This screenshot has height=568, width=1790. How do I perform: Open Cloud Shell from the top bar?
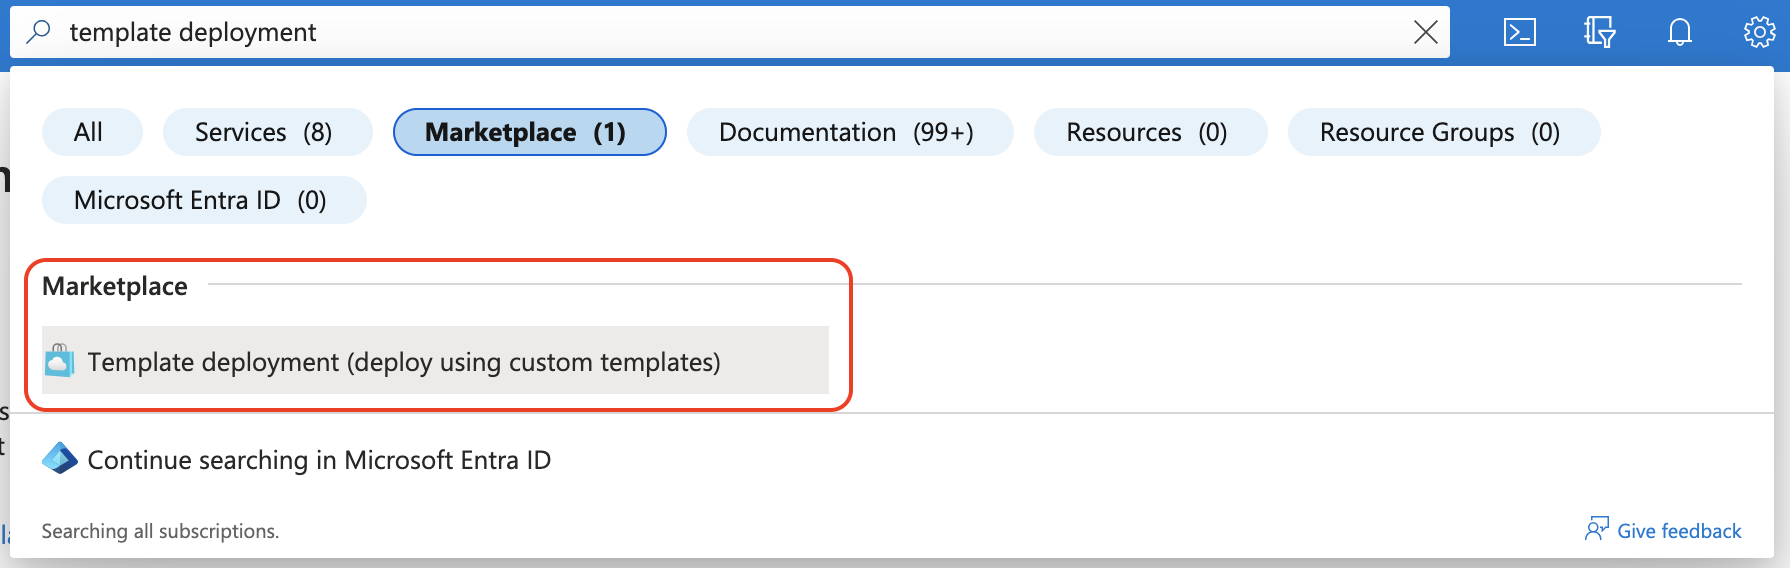coord(1519,33)
